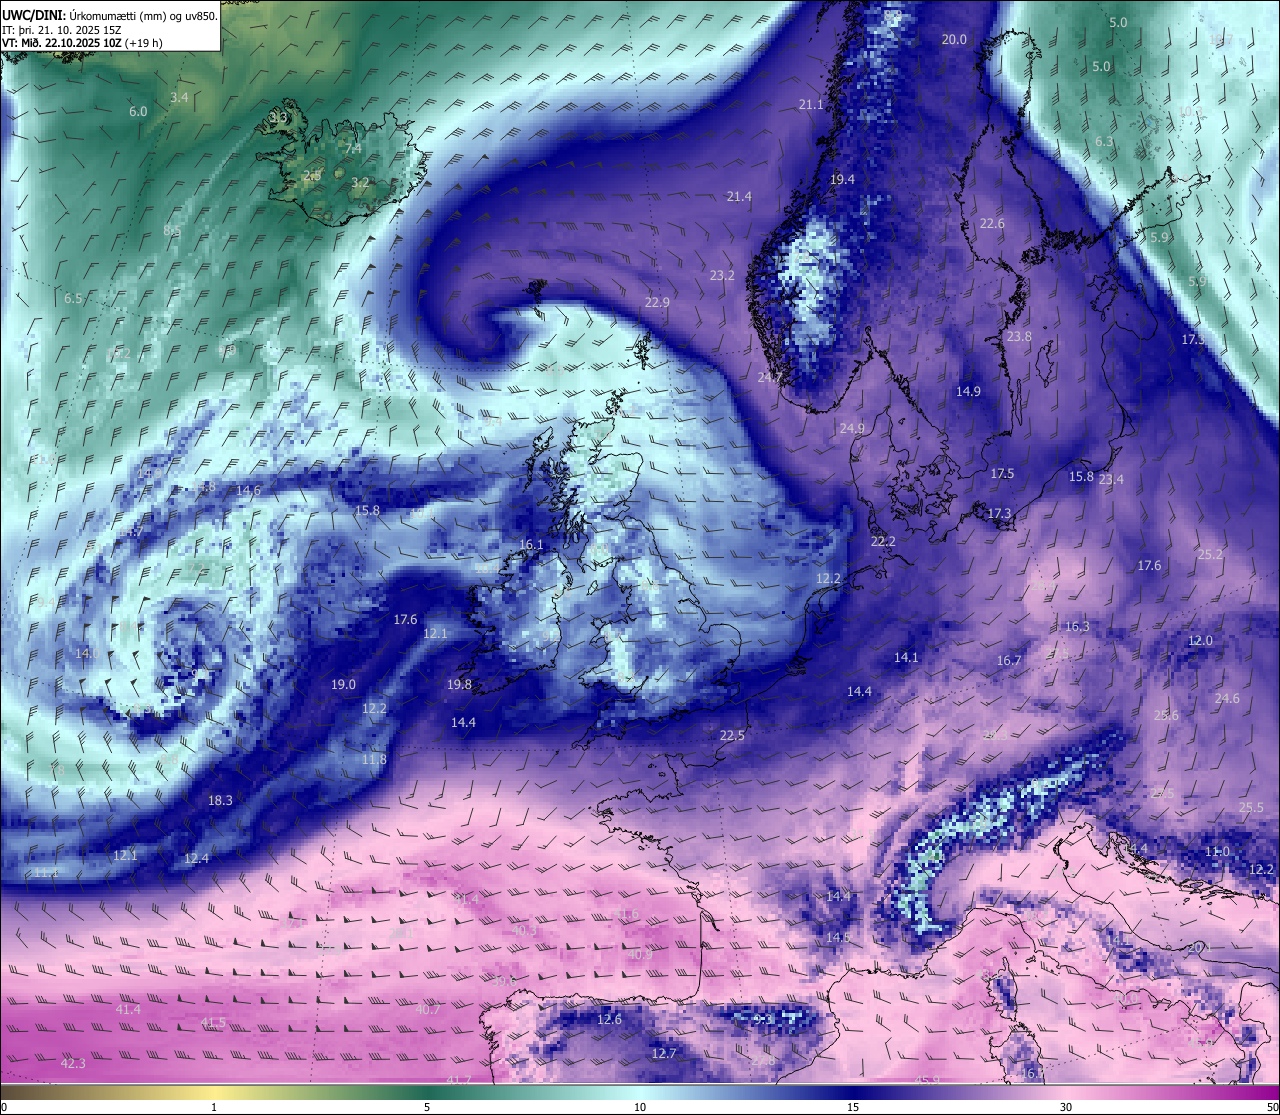Click the 42.3 value at bottom left
This screenshot has height=1115, width=1280.
[x=73, y=1064]
